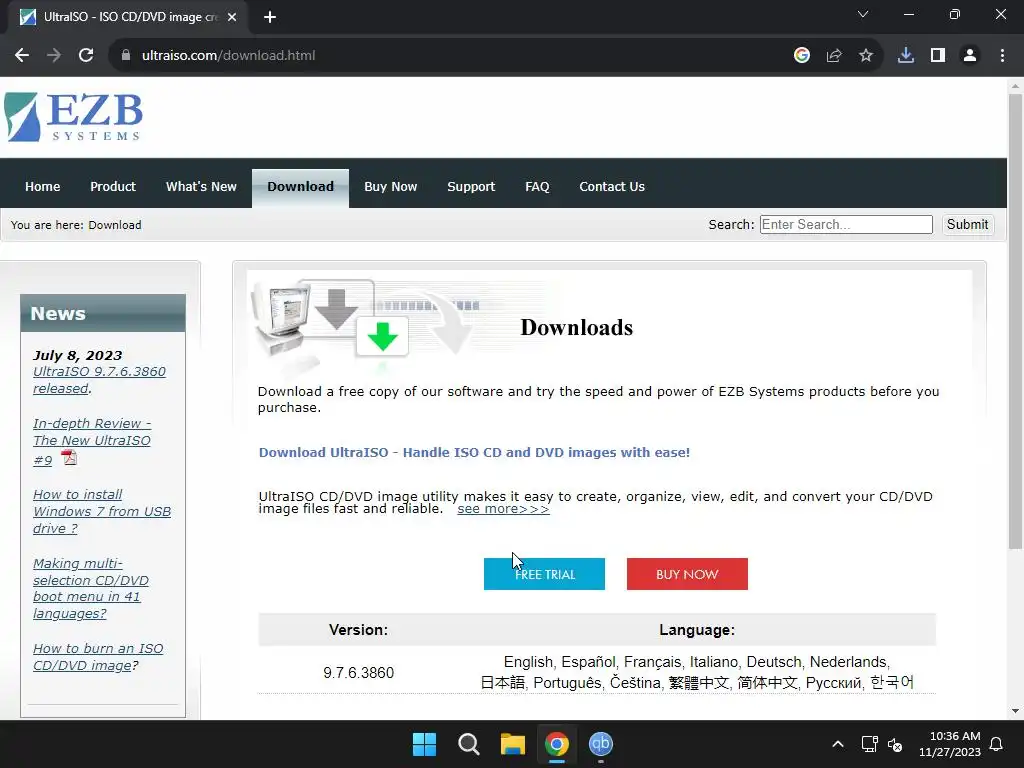The height and width of the screenshot is (768, 1024).
Task: Open the Contact Us menu item
Action: point(612,187)
